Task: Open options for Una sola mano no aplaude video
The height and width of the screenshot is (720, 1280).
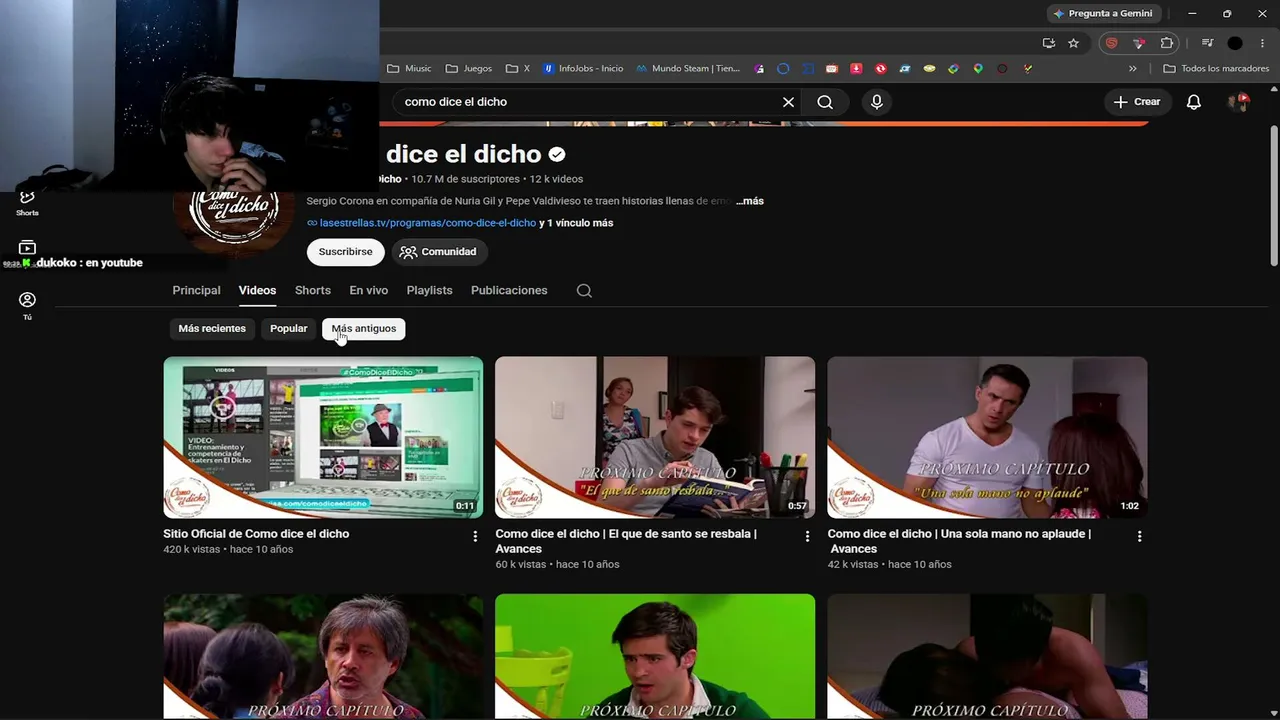Action: [1139, 537]
